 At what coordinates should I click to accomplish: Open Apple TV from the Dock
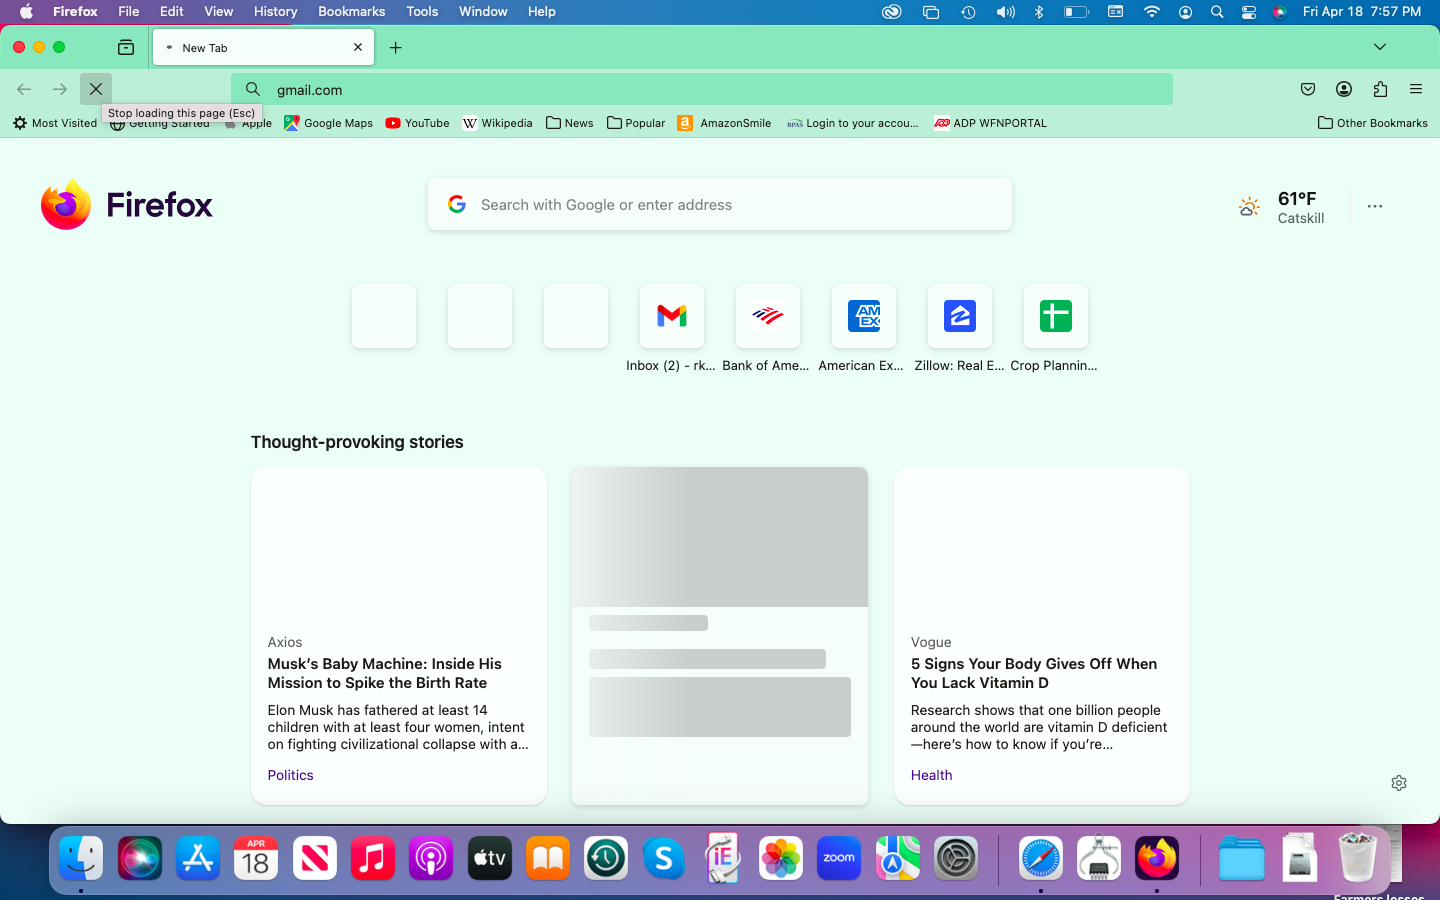tap(490, 858)
